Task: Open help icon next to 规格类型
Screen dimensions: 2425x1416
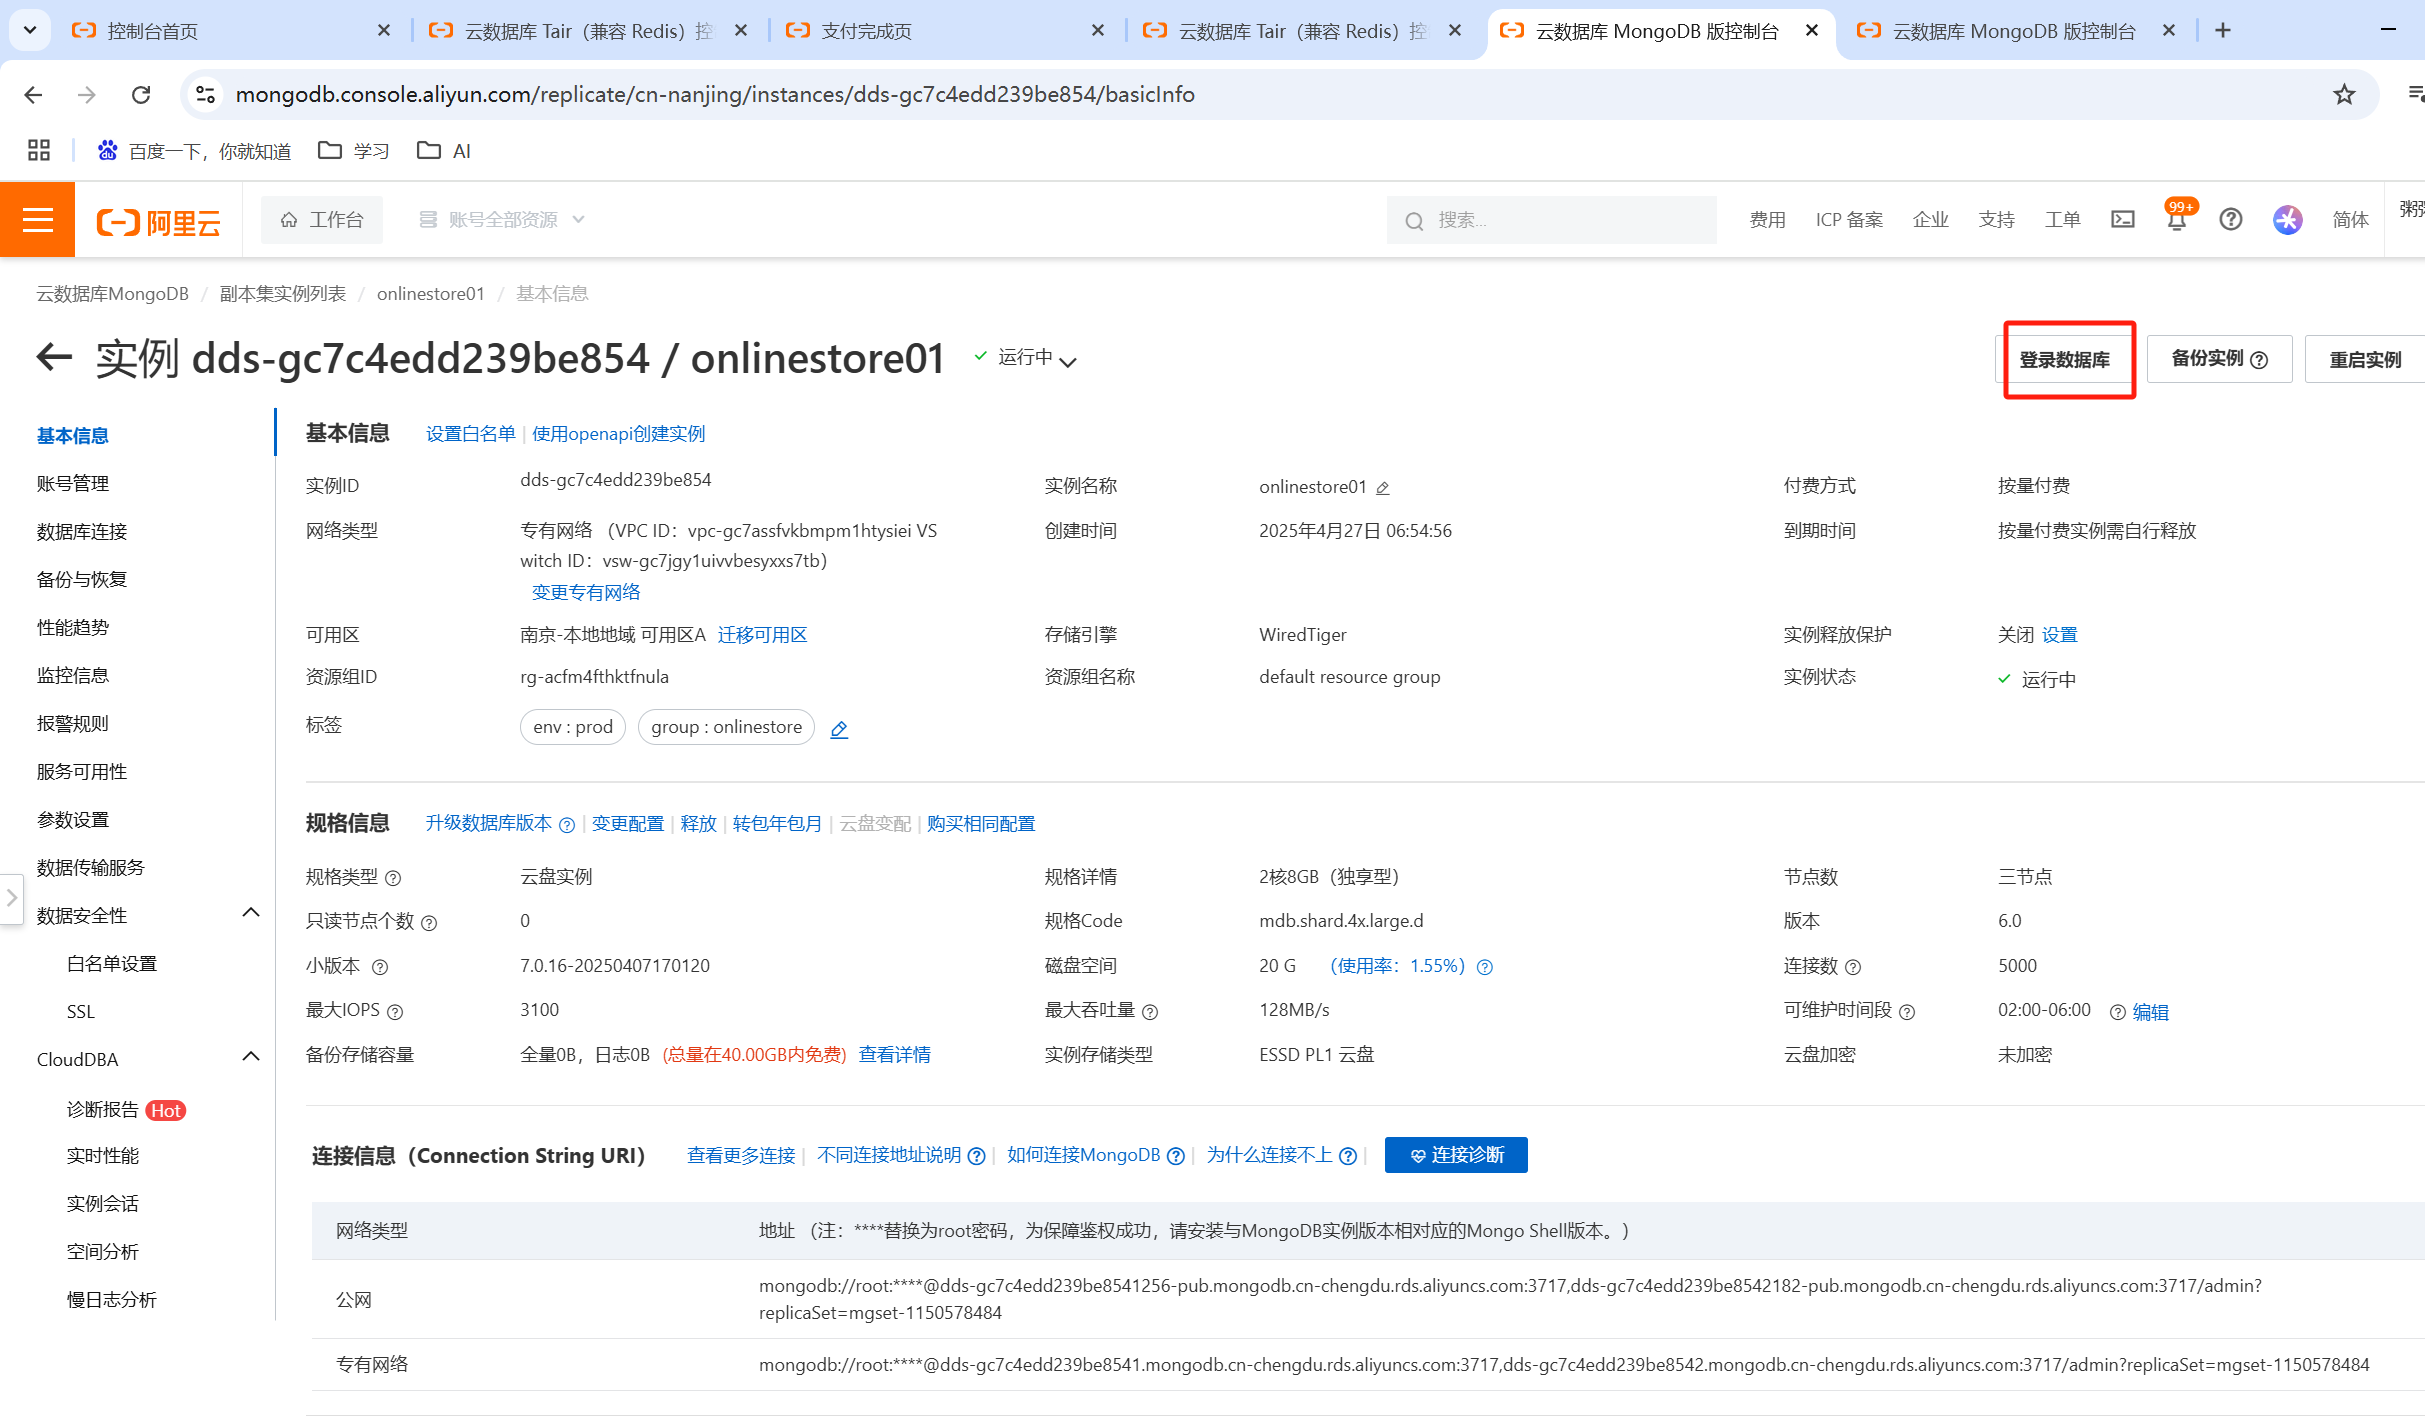Action: click(x=393, y=878)
